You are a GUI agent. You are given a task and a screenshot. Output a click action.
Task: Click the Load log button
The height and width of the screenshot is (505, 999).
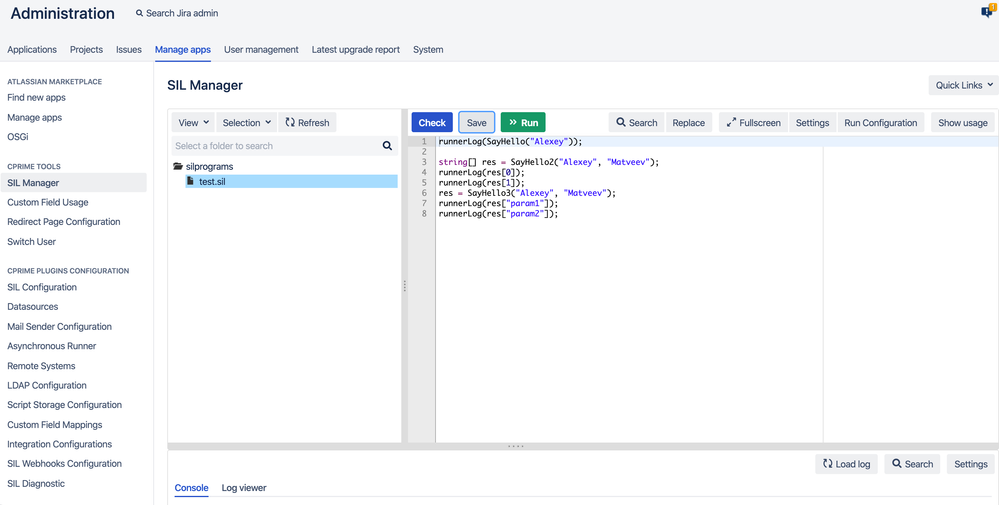[846, 464]
